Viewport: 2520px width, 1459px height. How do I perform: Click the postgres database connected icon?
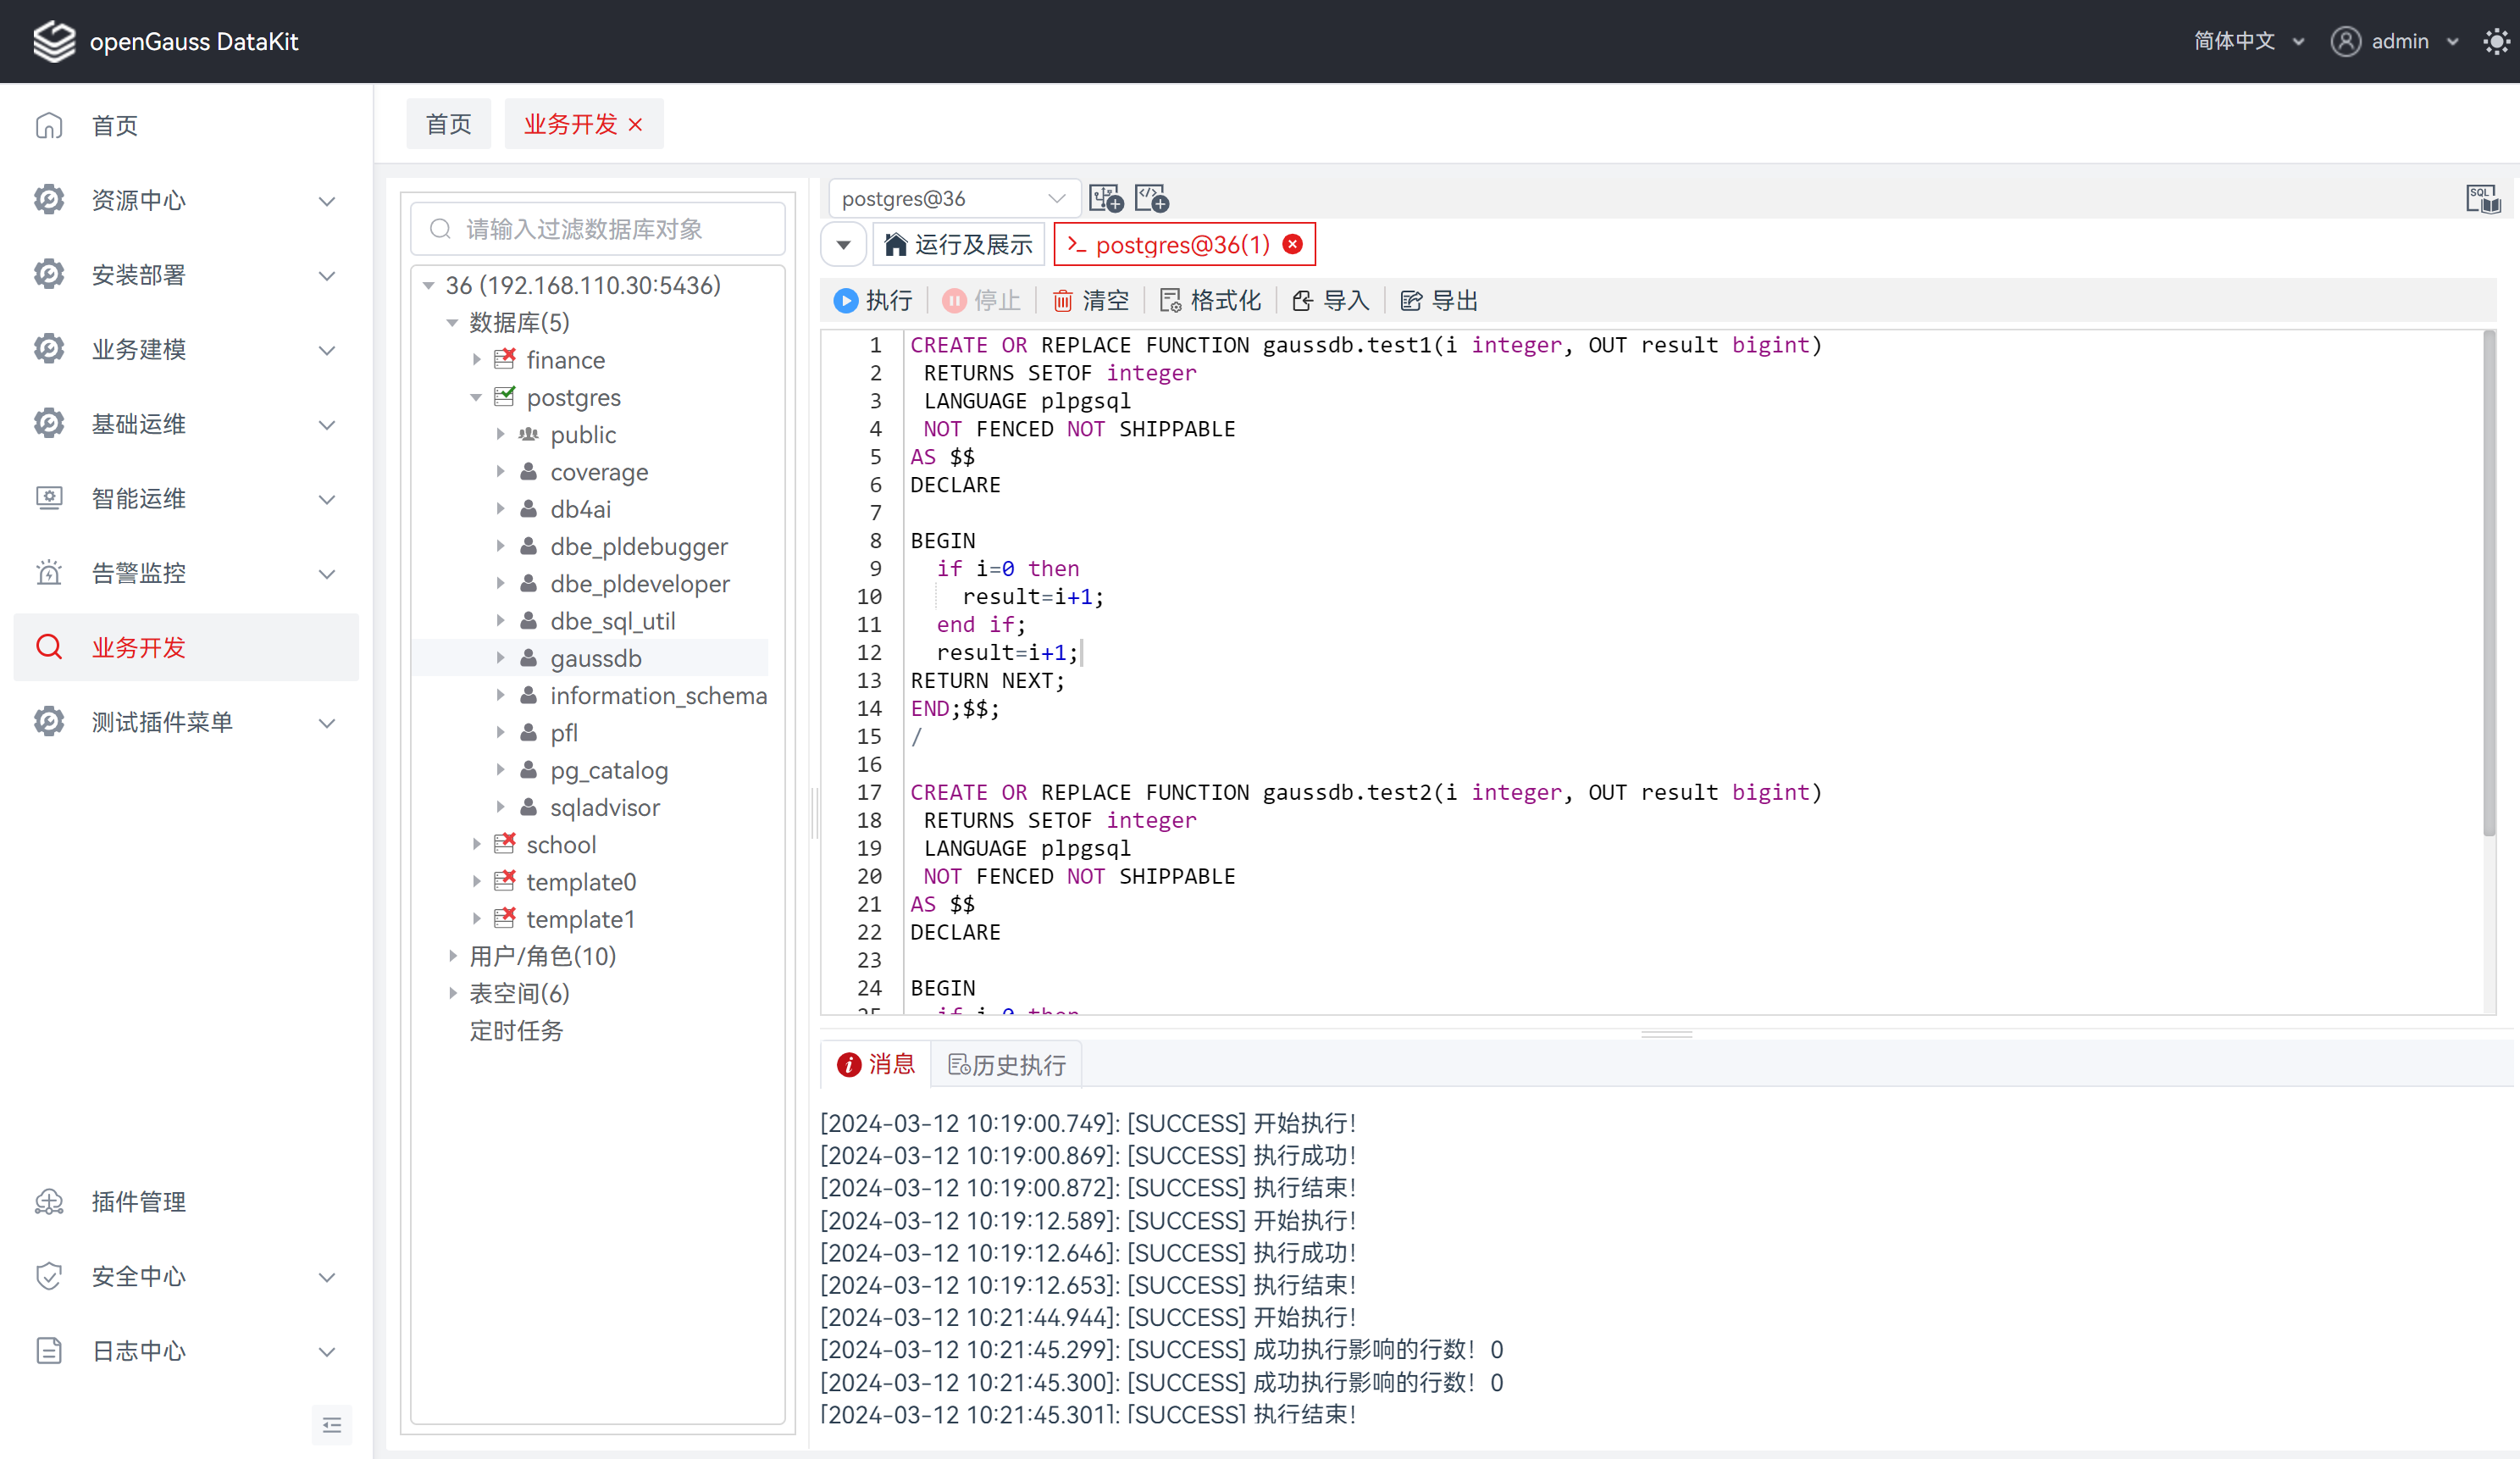point(505,397)
